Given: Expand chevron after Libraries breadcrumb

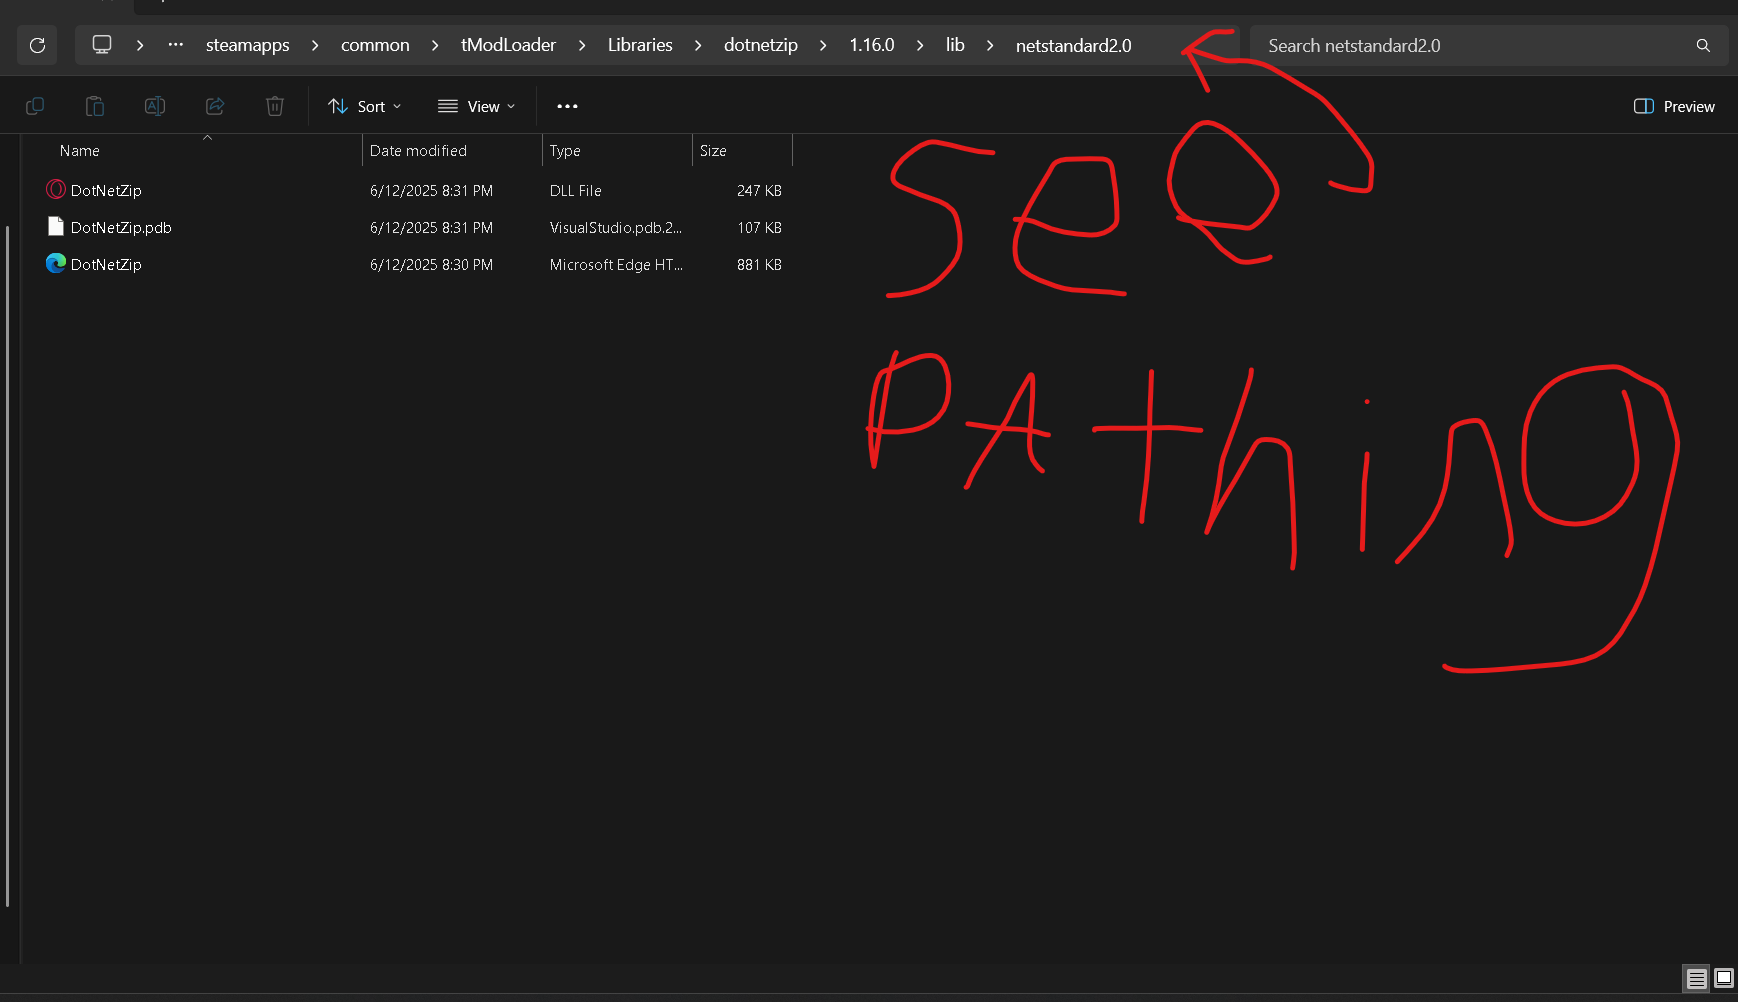Looking at the screenshot, I should click(x=698, y=45).
